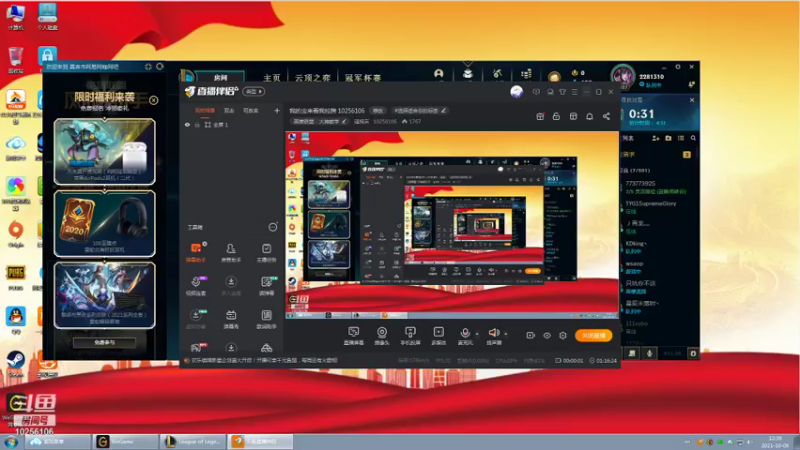Switch to the second scene tab
800x450 pixels.
click(229, 110)
